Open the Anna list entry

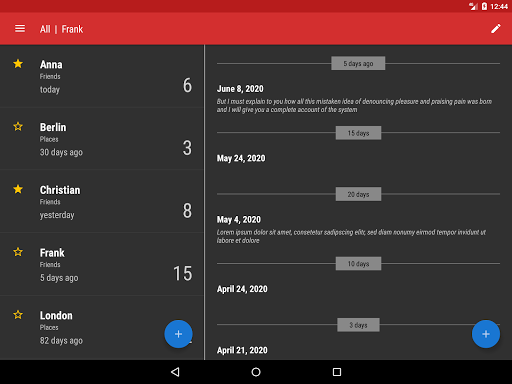[102, 76]
